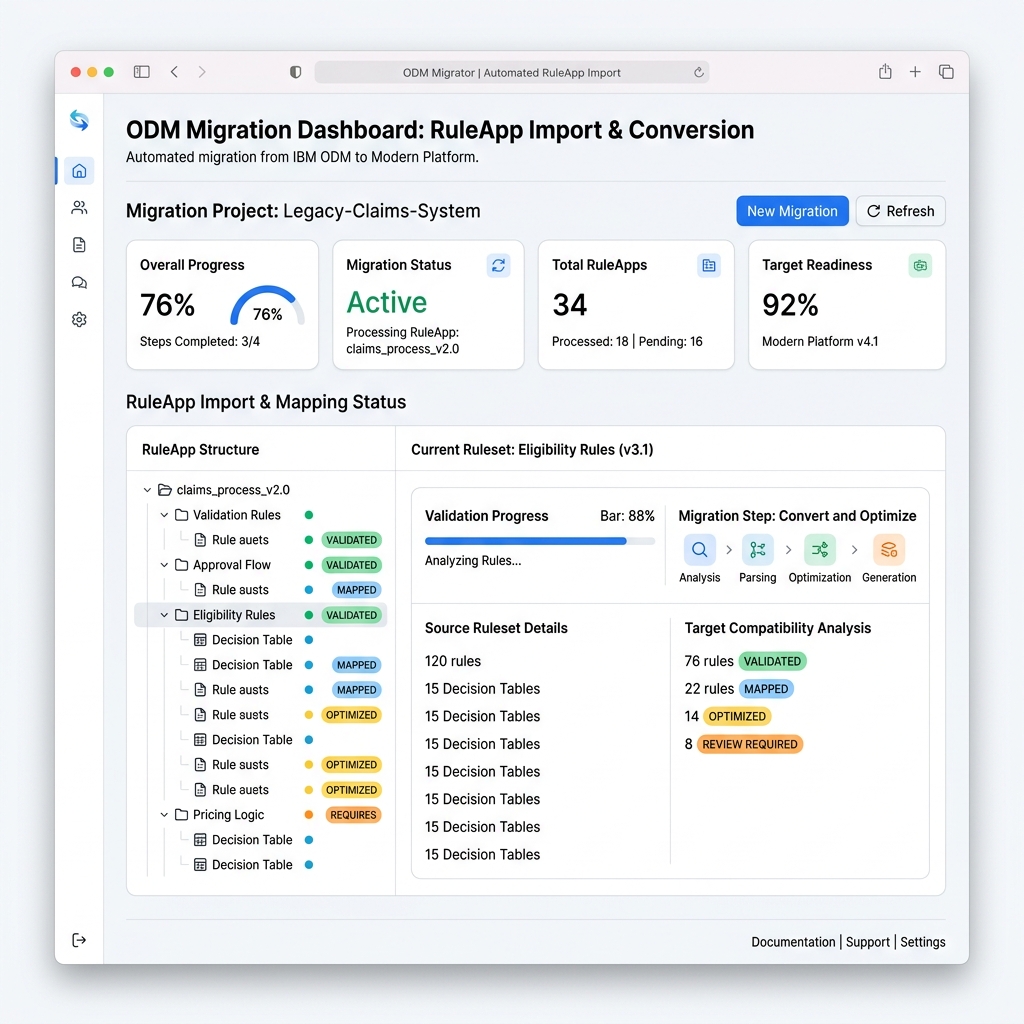
Task: Open the Users sidebar icon
Action: [x=79, y=208]
